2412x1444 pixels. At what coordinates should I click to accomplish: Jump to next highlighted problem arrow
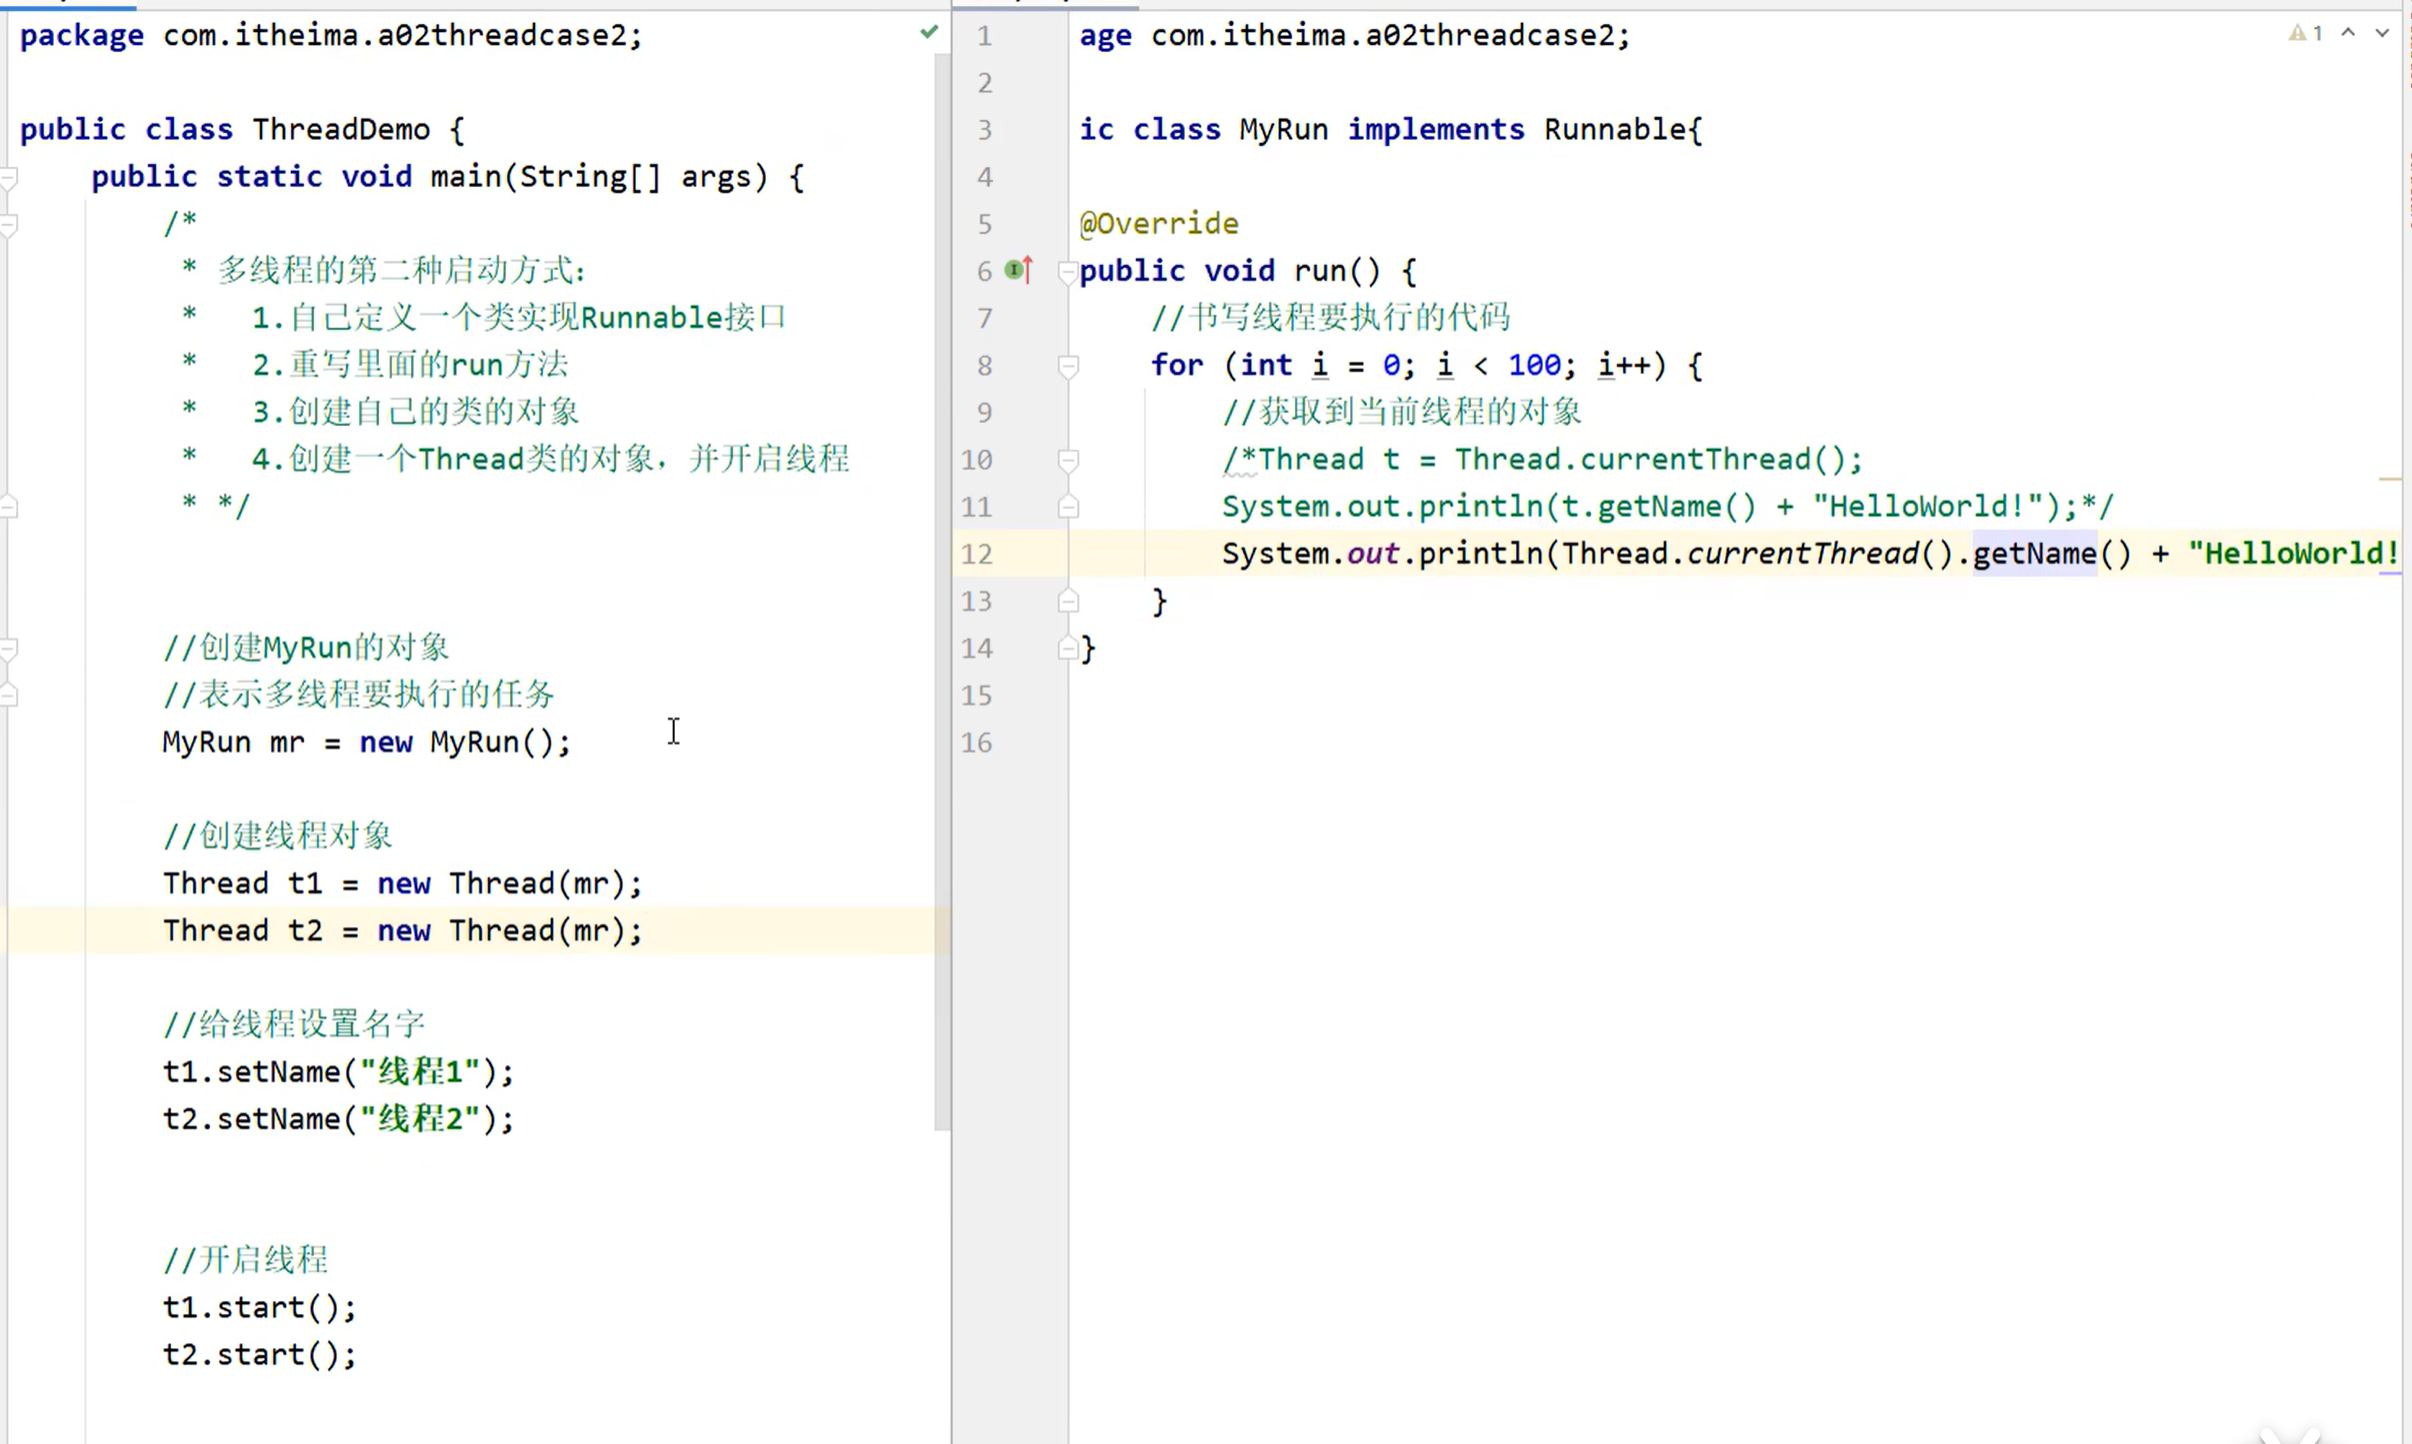2382,34
